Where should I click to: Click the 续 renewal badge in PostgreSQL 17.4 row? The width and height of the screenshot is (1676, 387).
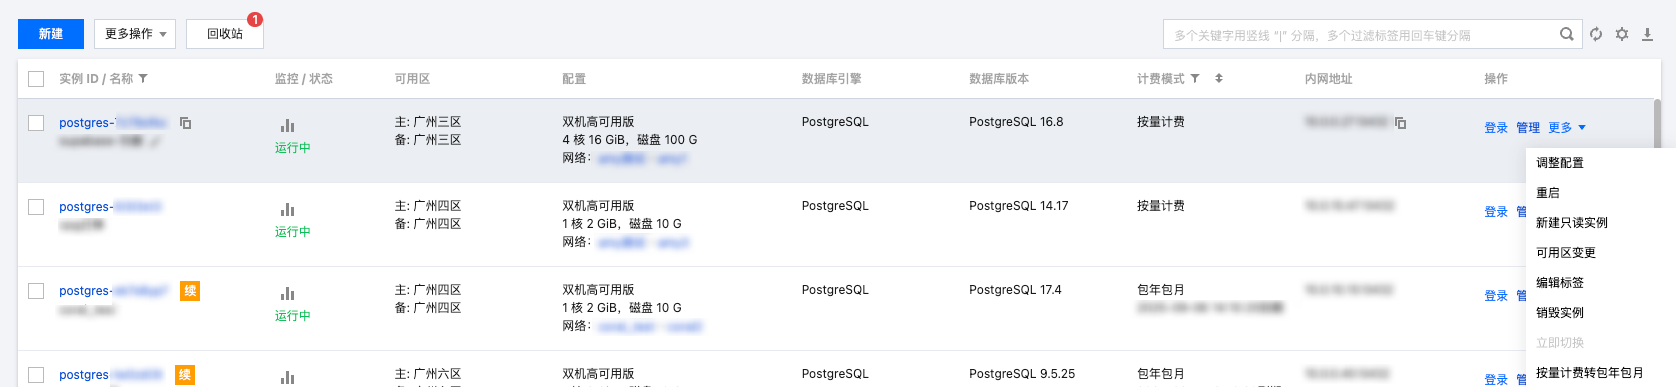(190, 291)
